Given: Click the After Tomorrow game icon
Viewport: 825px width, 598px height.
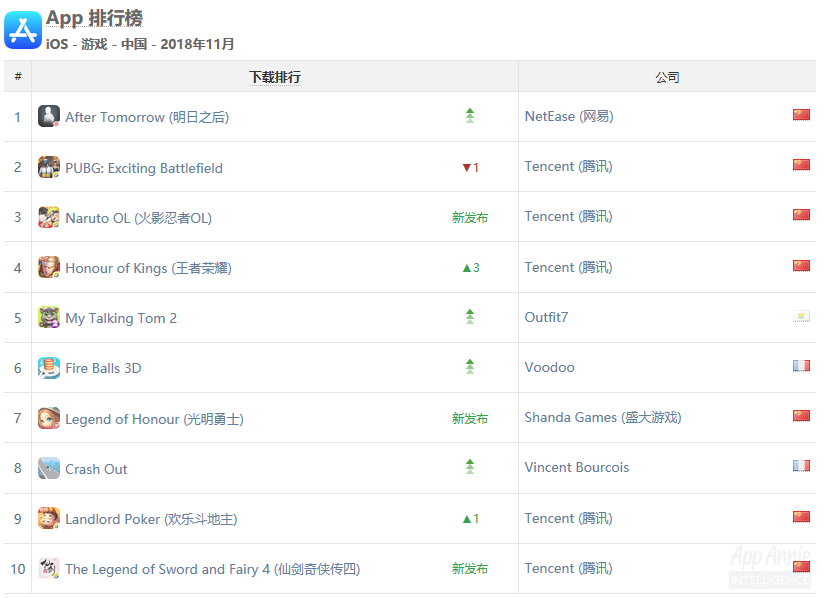Looking at the screenshot, I should [49, 116].
